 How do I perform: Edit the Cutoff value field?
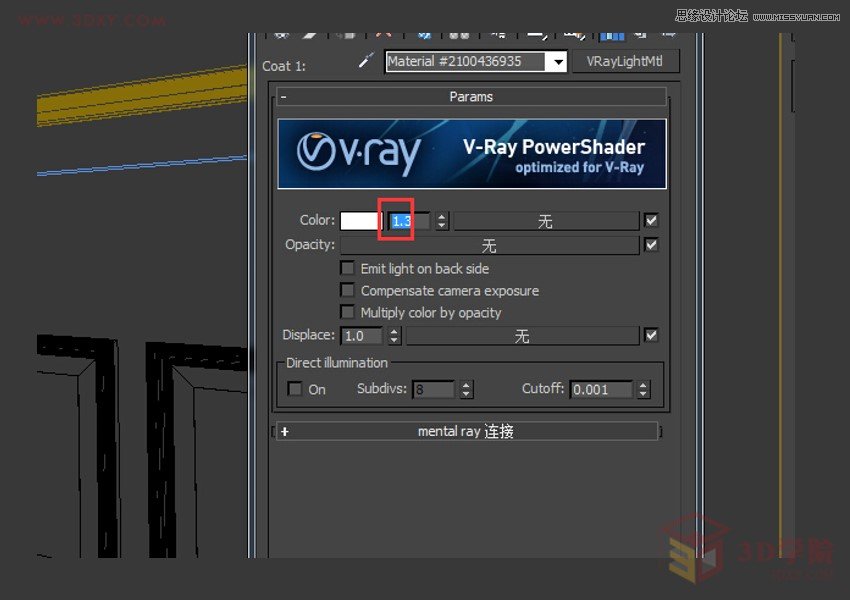click(x=600, y=389)
